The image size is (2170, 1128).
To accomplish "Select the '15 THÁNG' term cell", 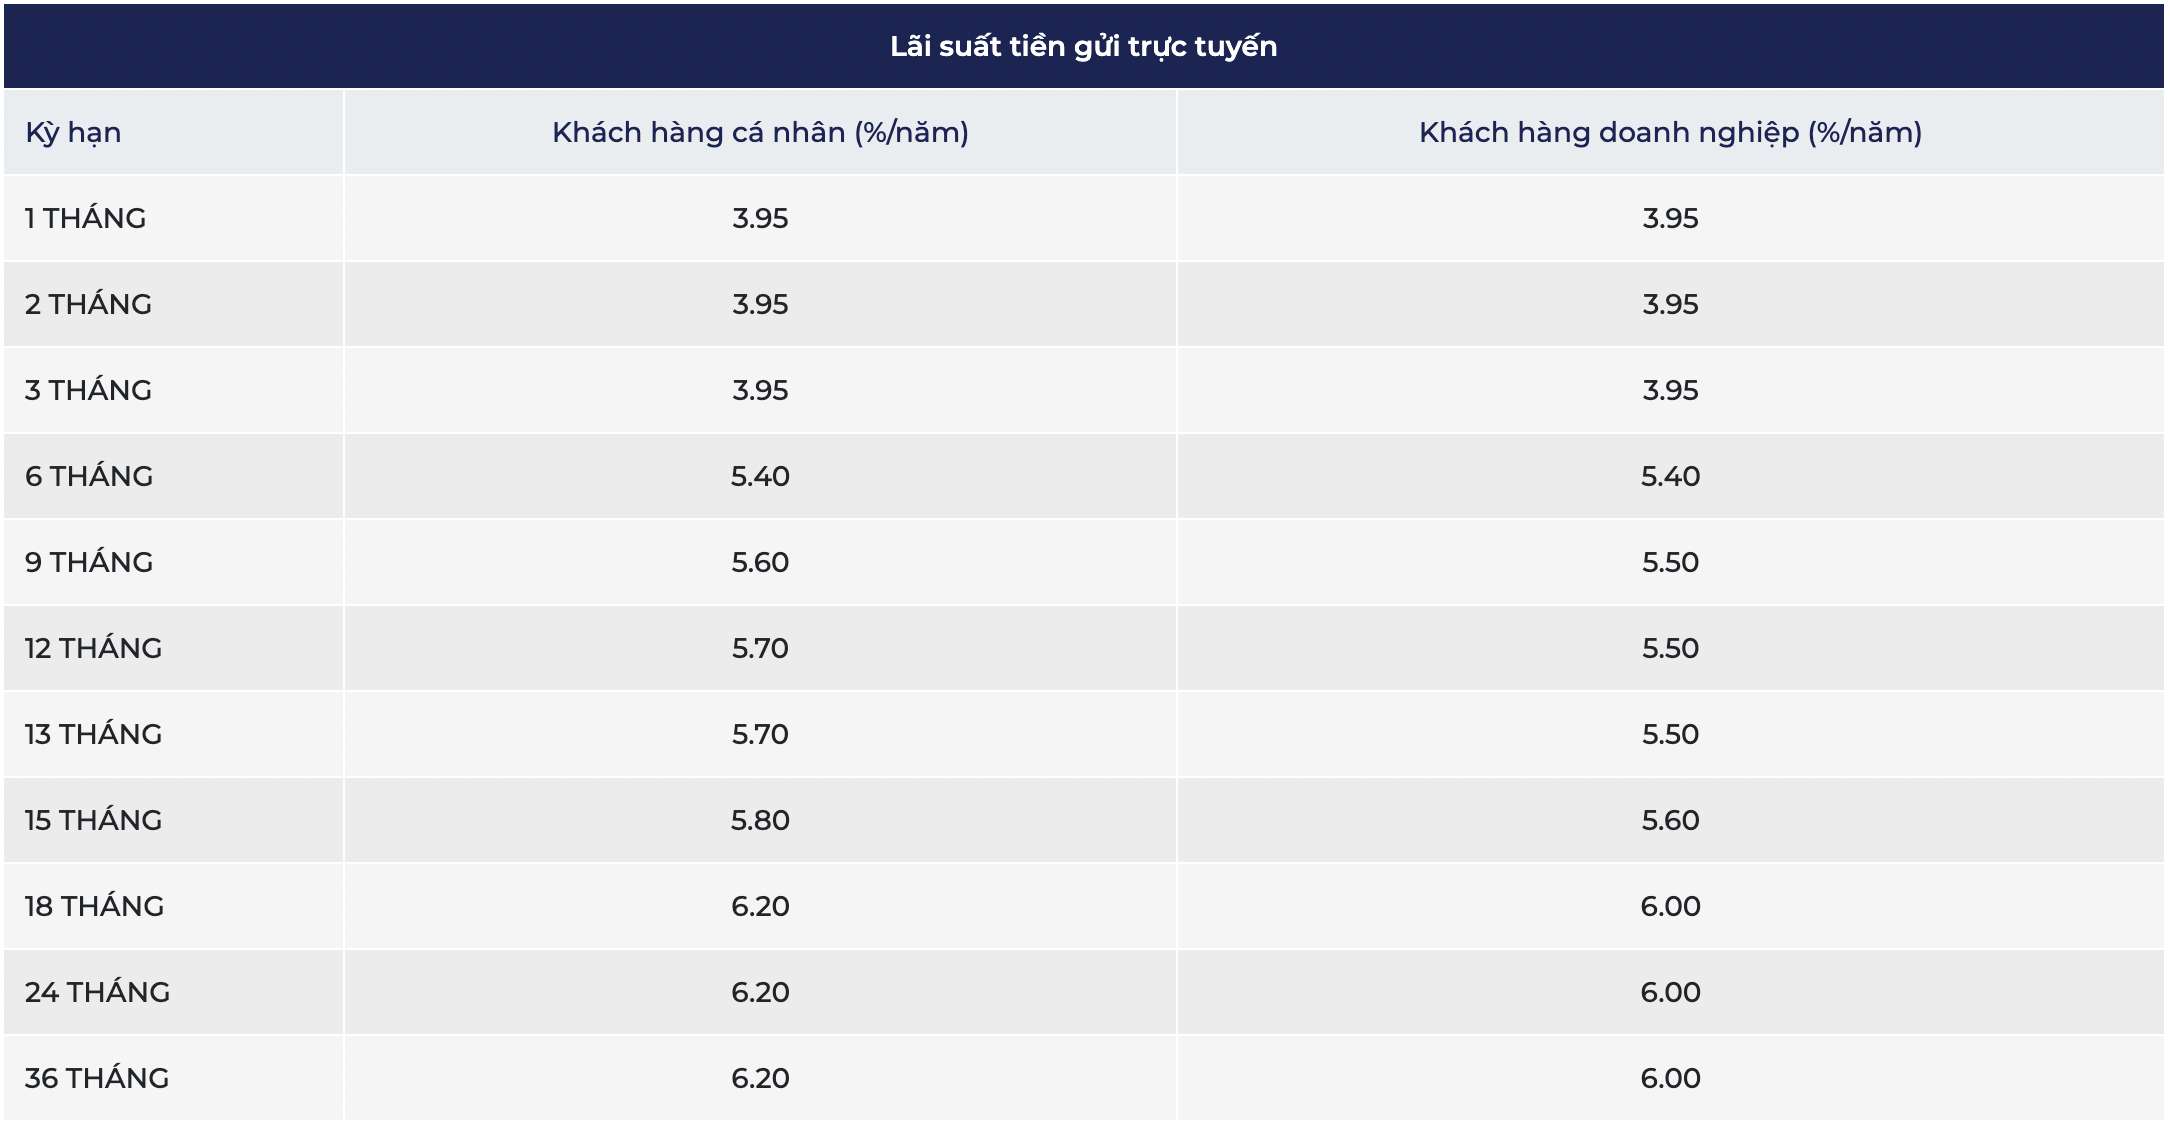I will tap(94, 821).
